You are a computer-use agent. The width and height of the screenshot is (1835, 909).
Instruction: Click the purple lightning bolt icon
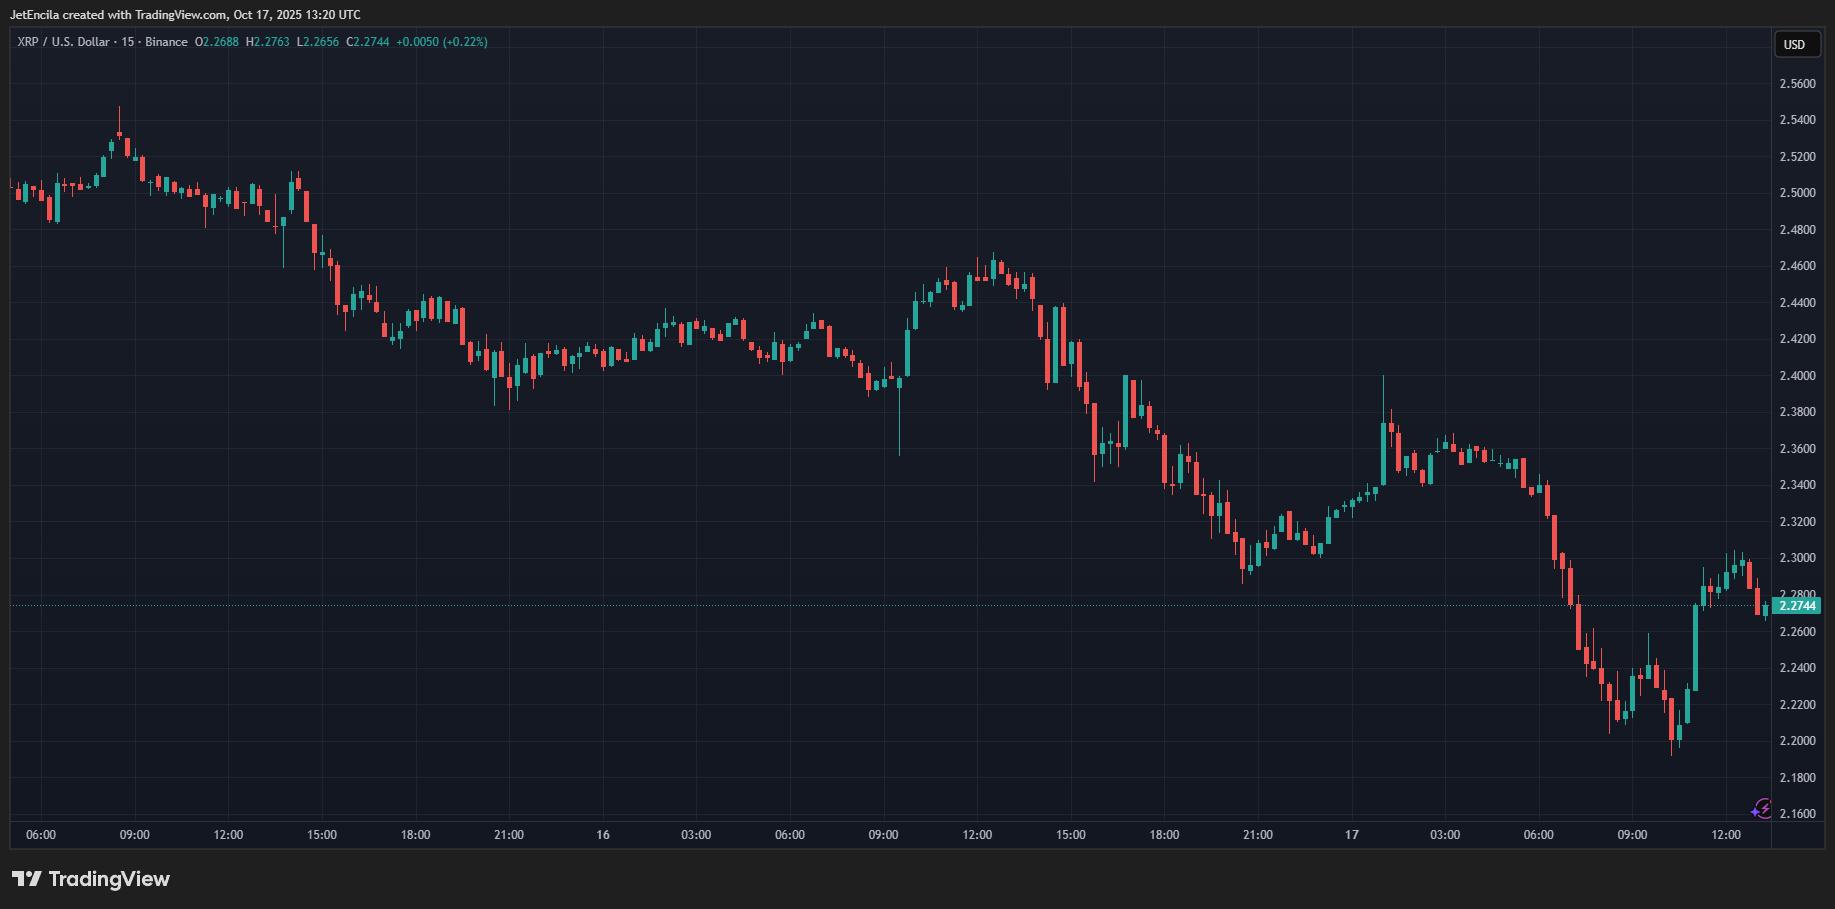click(1762, 808)
